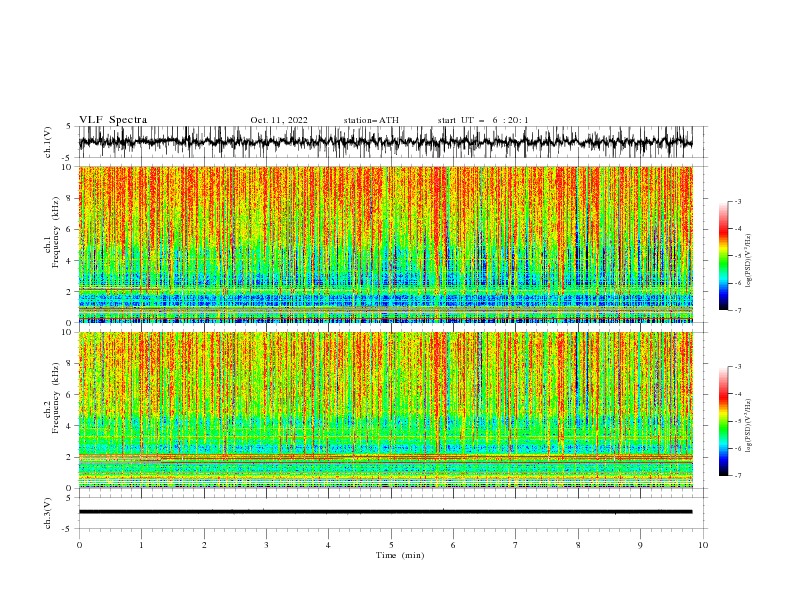Click the ch.1(V) axis label
Viewport: 792px width, 612px height.
pos(48,142)
